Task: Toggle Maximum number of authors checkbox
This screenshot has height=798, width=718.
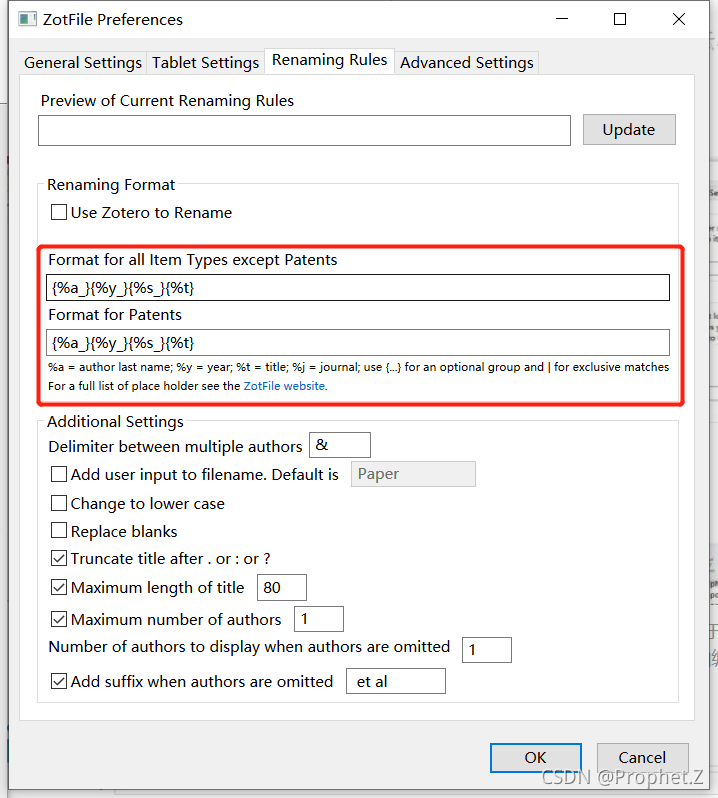Action: coord(59,619)
